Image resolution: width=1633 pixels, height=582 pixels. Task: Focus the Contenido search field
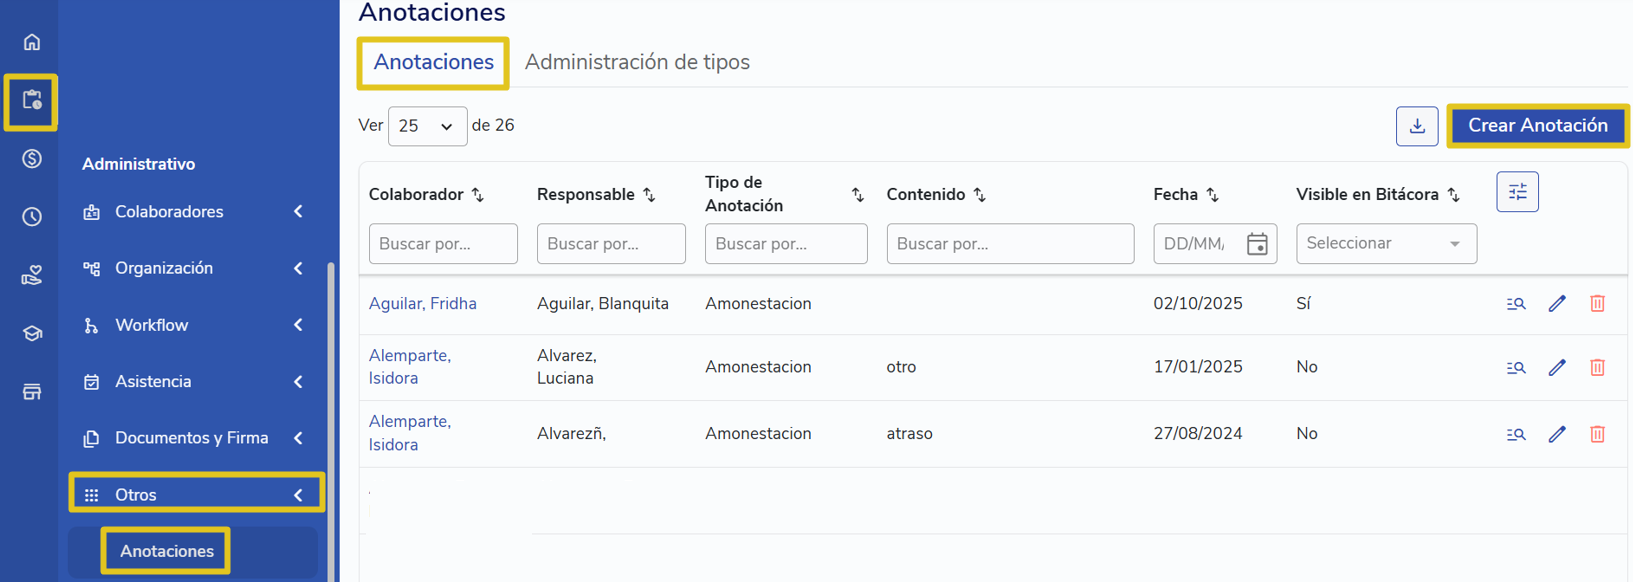tap(1010, 244)
